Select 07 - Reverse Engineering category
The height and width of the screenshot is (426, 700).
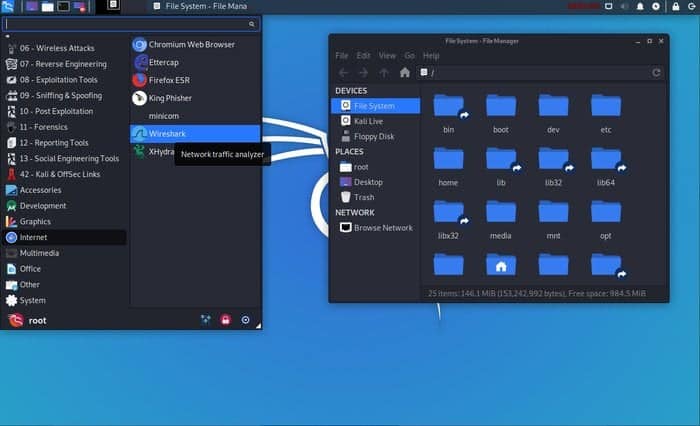pos(65,64)
